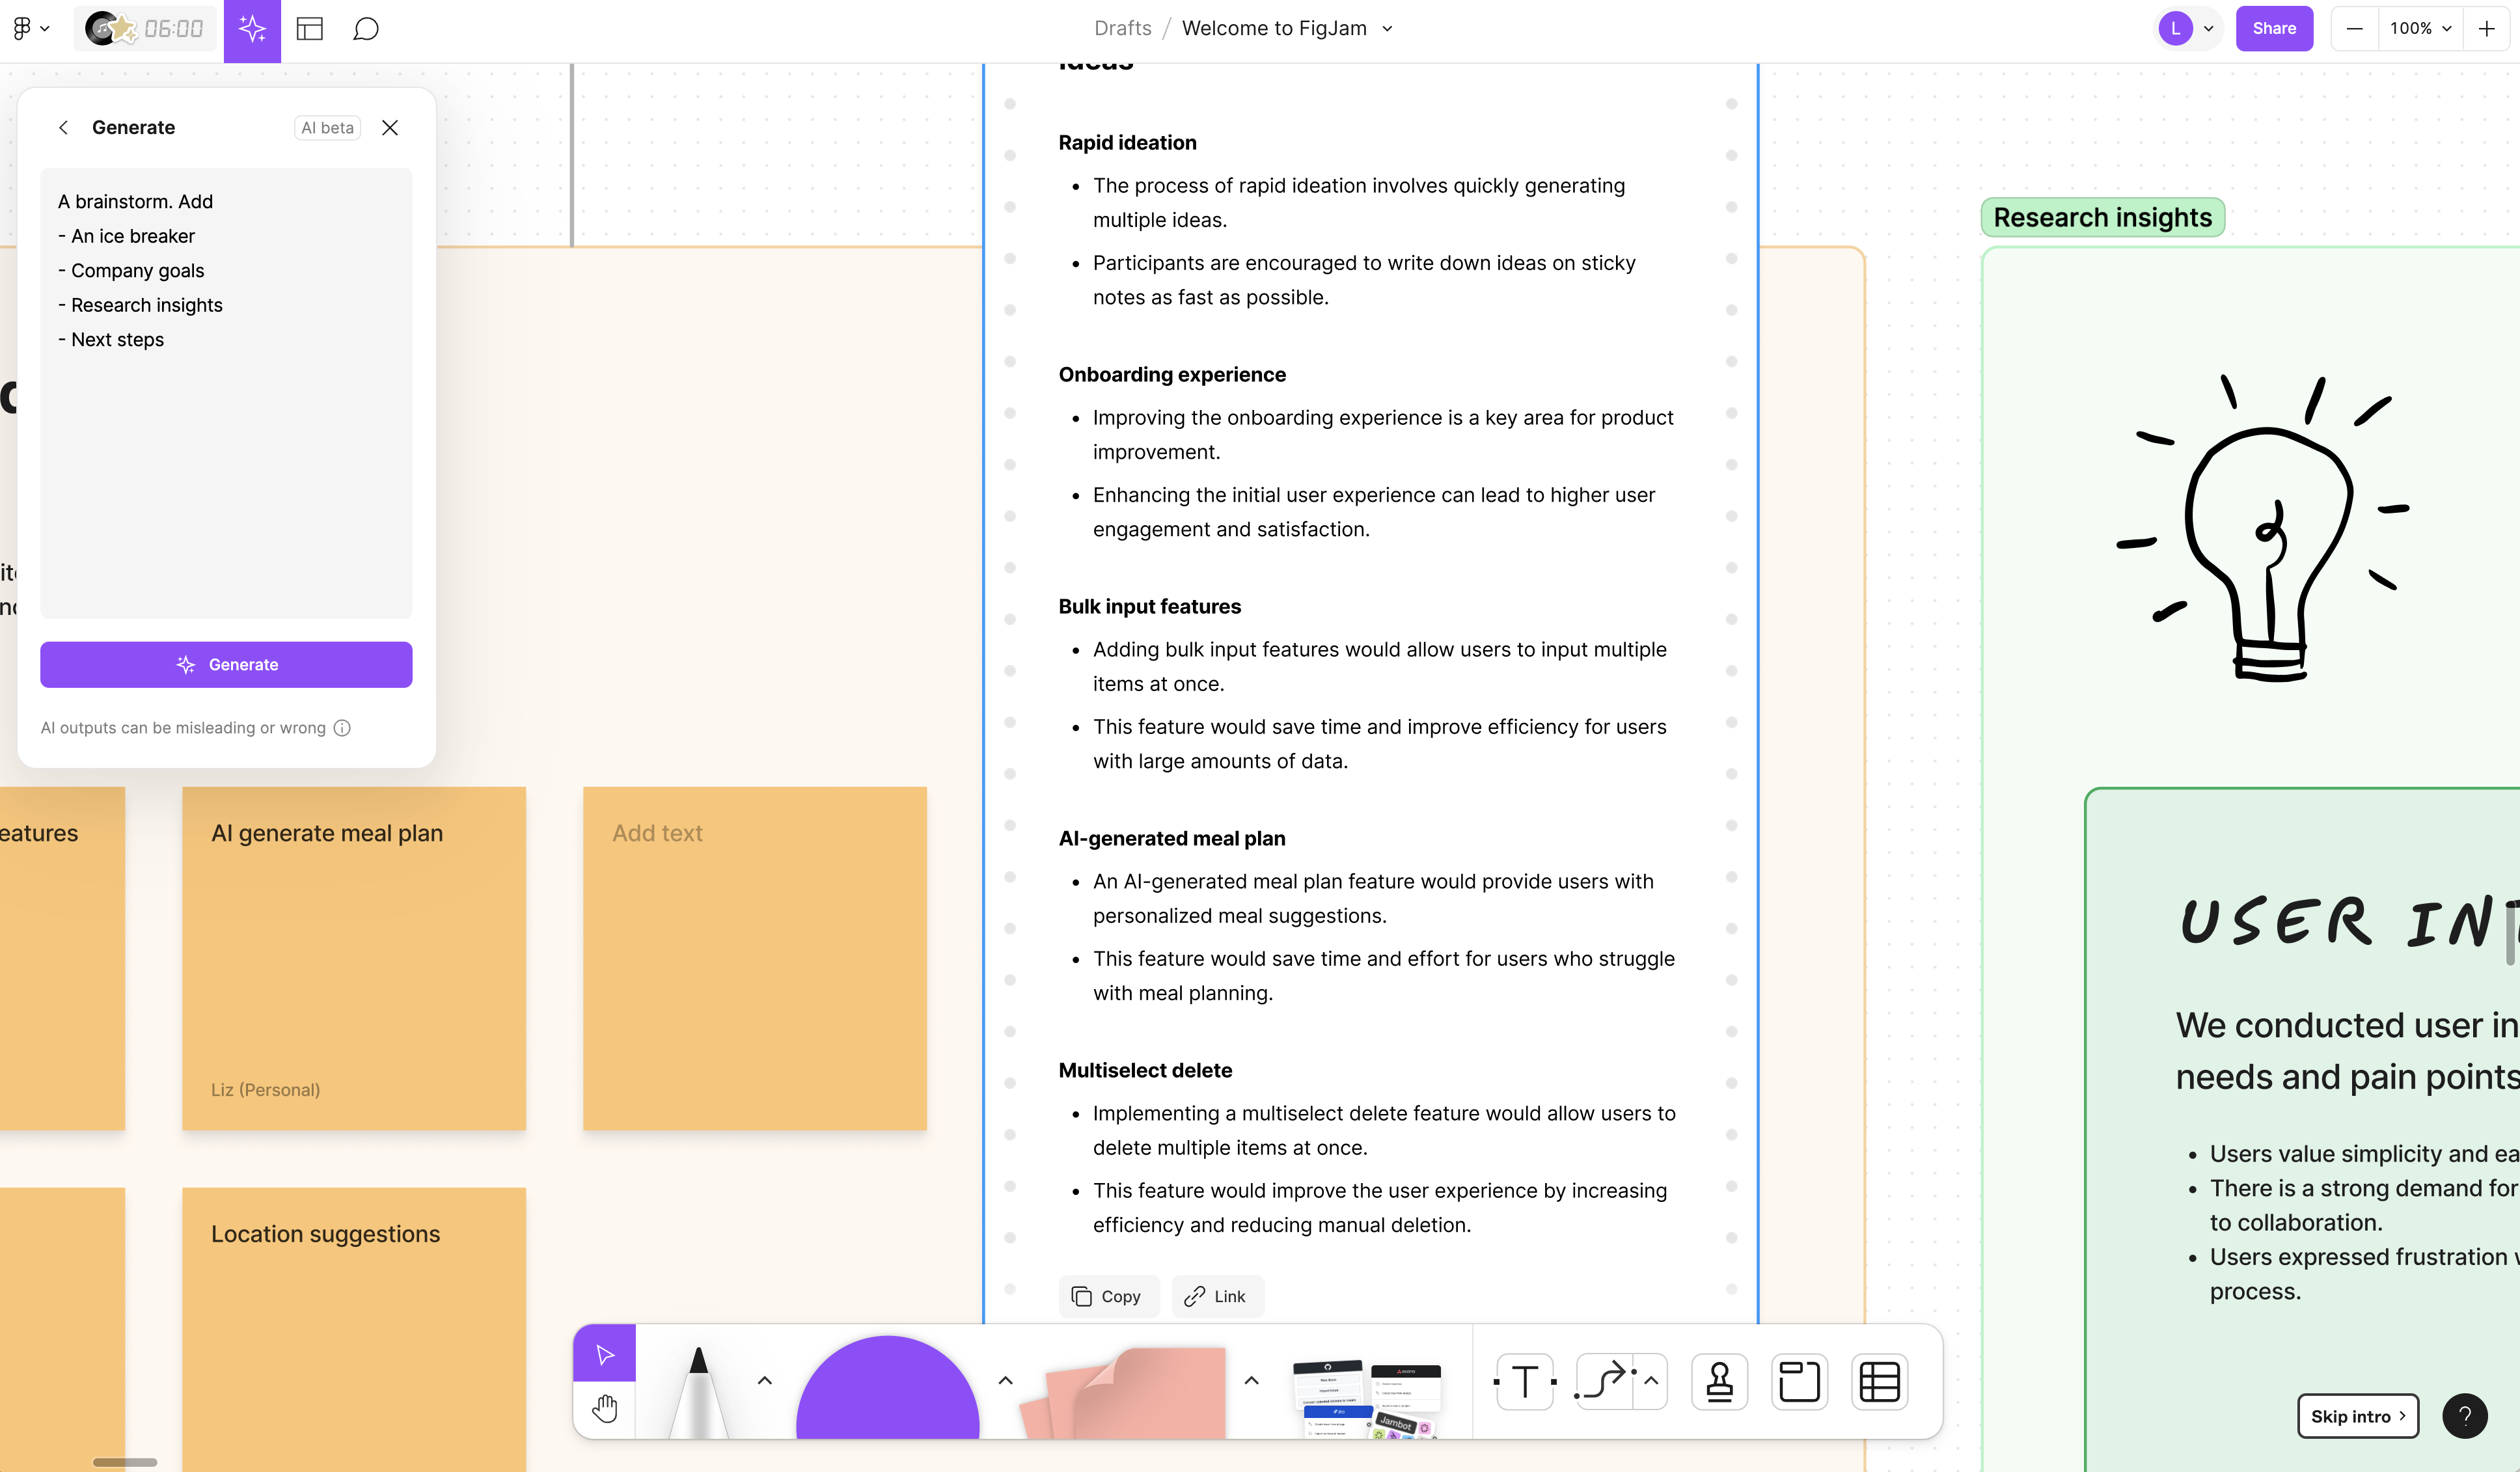Viewport: 2520px width, 1472px height.
Task: Toggle the comments panel
Action: 364,28
